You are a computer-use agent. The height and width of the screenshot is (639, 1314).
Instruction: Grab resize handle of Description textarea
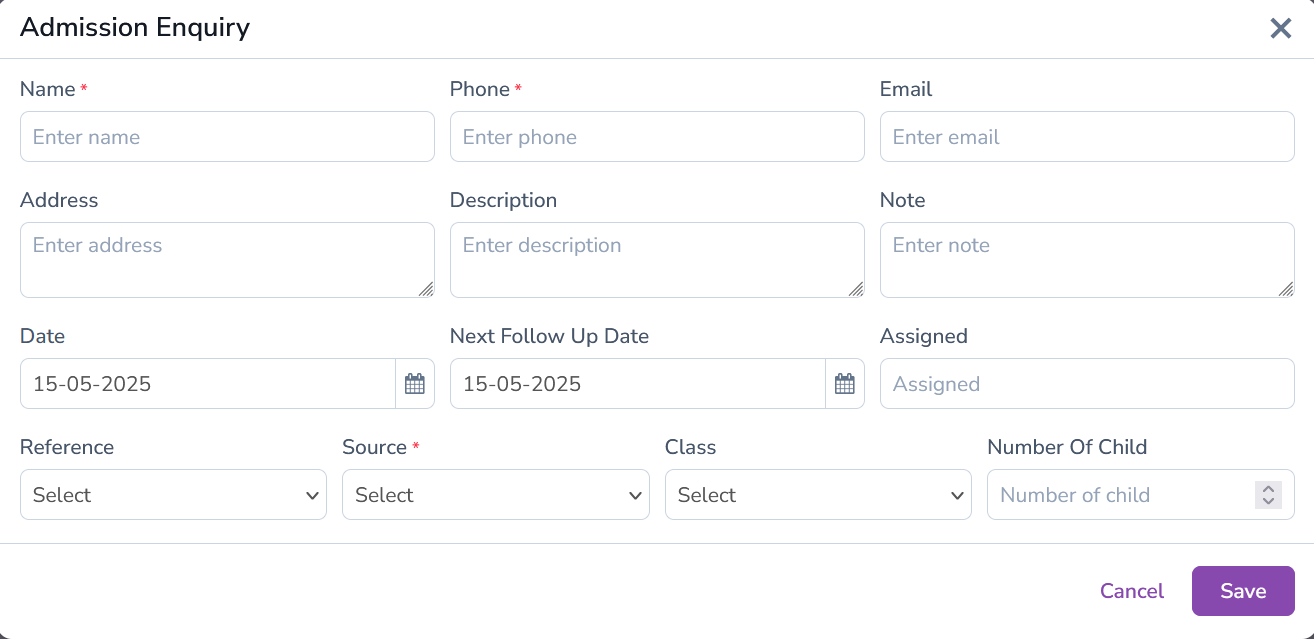click(x=856, y=289)
